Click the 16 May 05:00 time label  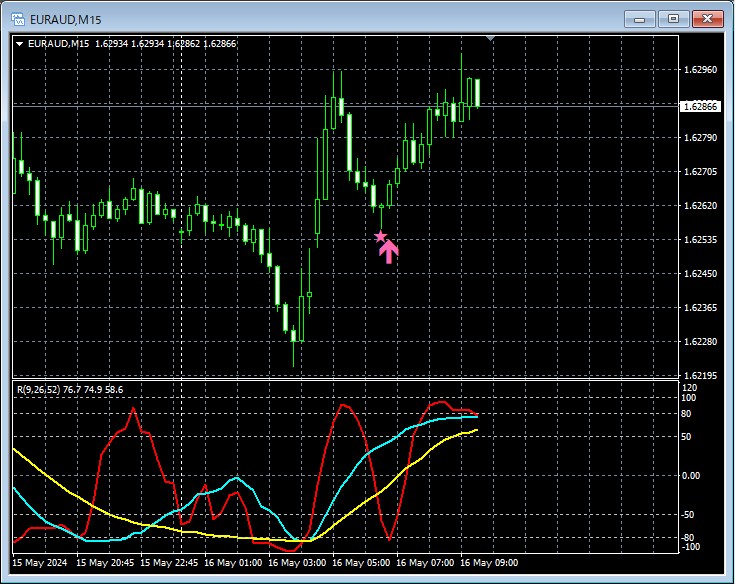361,562
